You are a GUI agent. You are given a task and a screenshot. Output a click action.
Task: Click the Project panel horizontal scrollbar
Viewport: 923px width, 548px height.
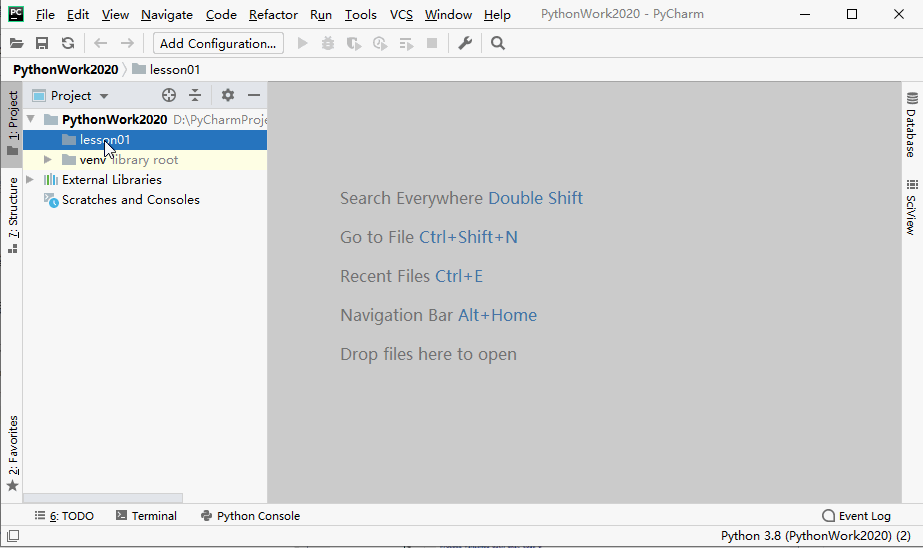[x=103, y=498]
